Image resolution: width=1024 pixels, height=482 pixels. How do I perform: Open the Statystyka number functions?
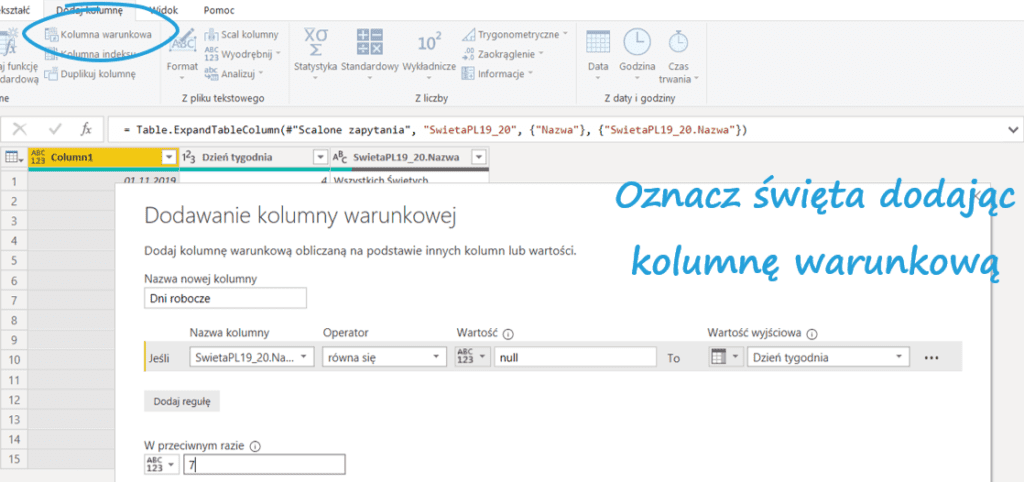tap(316, 50)
